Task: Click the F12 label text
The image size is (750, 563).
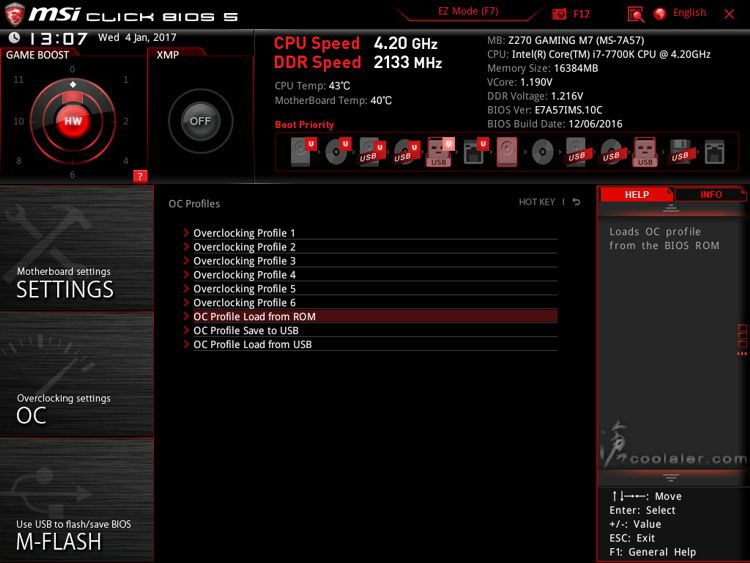Action: [581, 14]
